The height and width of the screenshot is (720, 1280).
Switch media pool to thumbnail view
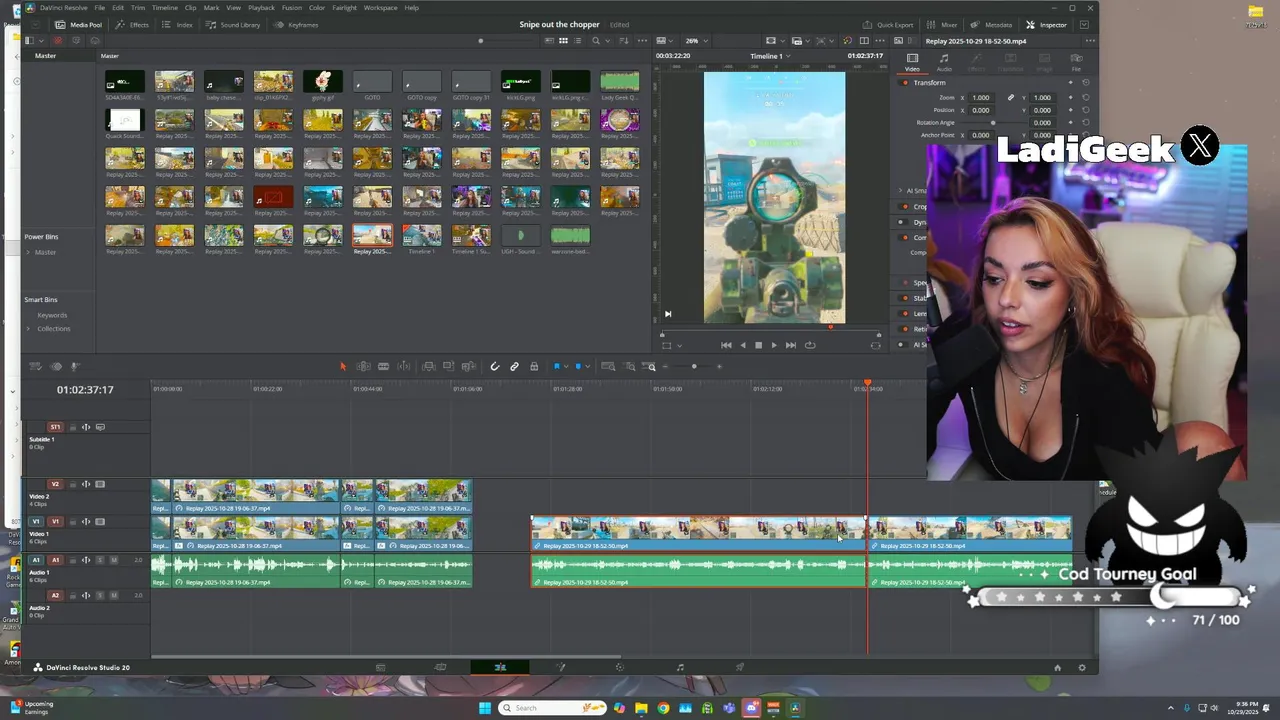pyautogui.click(x=563, y=41)
